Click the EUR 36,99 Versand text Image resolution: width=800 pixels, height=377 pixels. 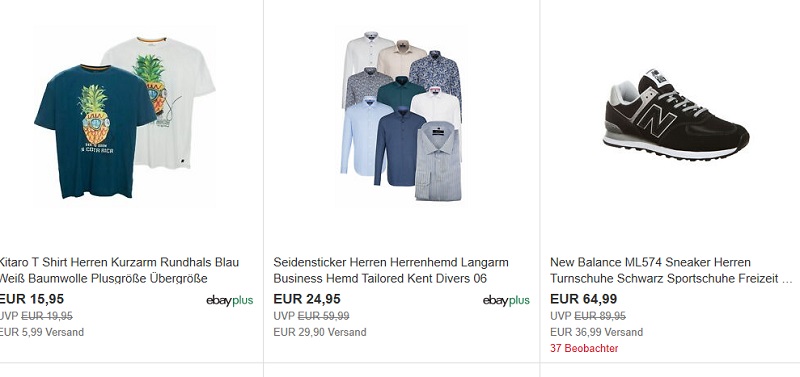point(596,333)
